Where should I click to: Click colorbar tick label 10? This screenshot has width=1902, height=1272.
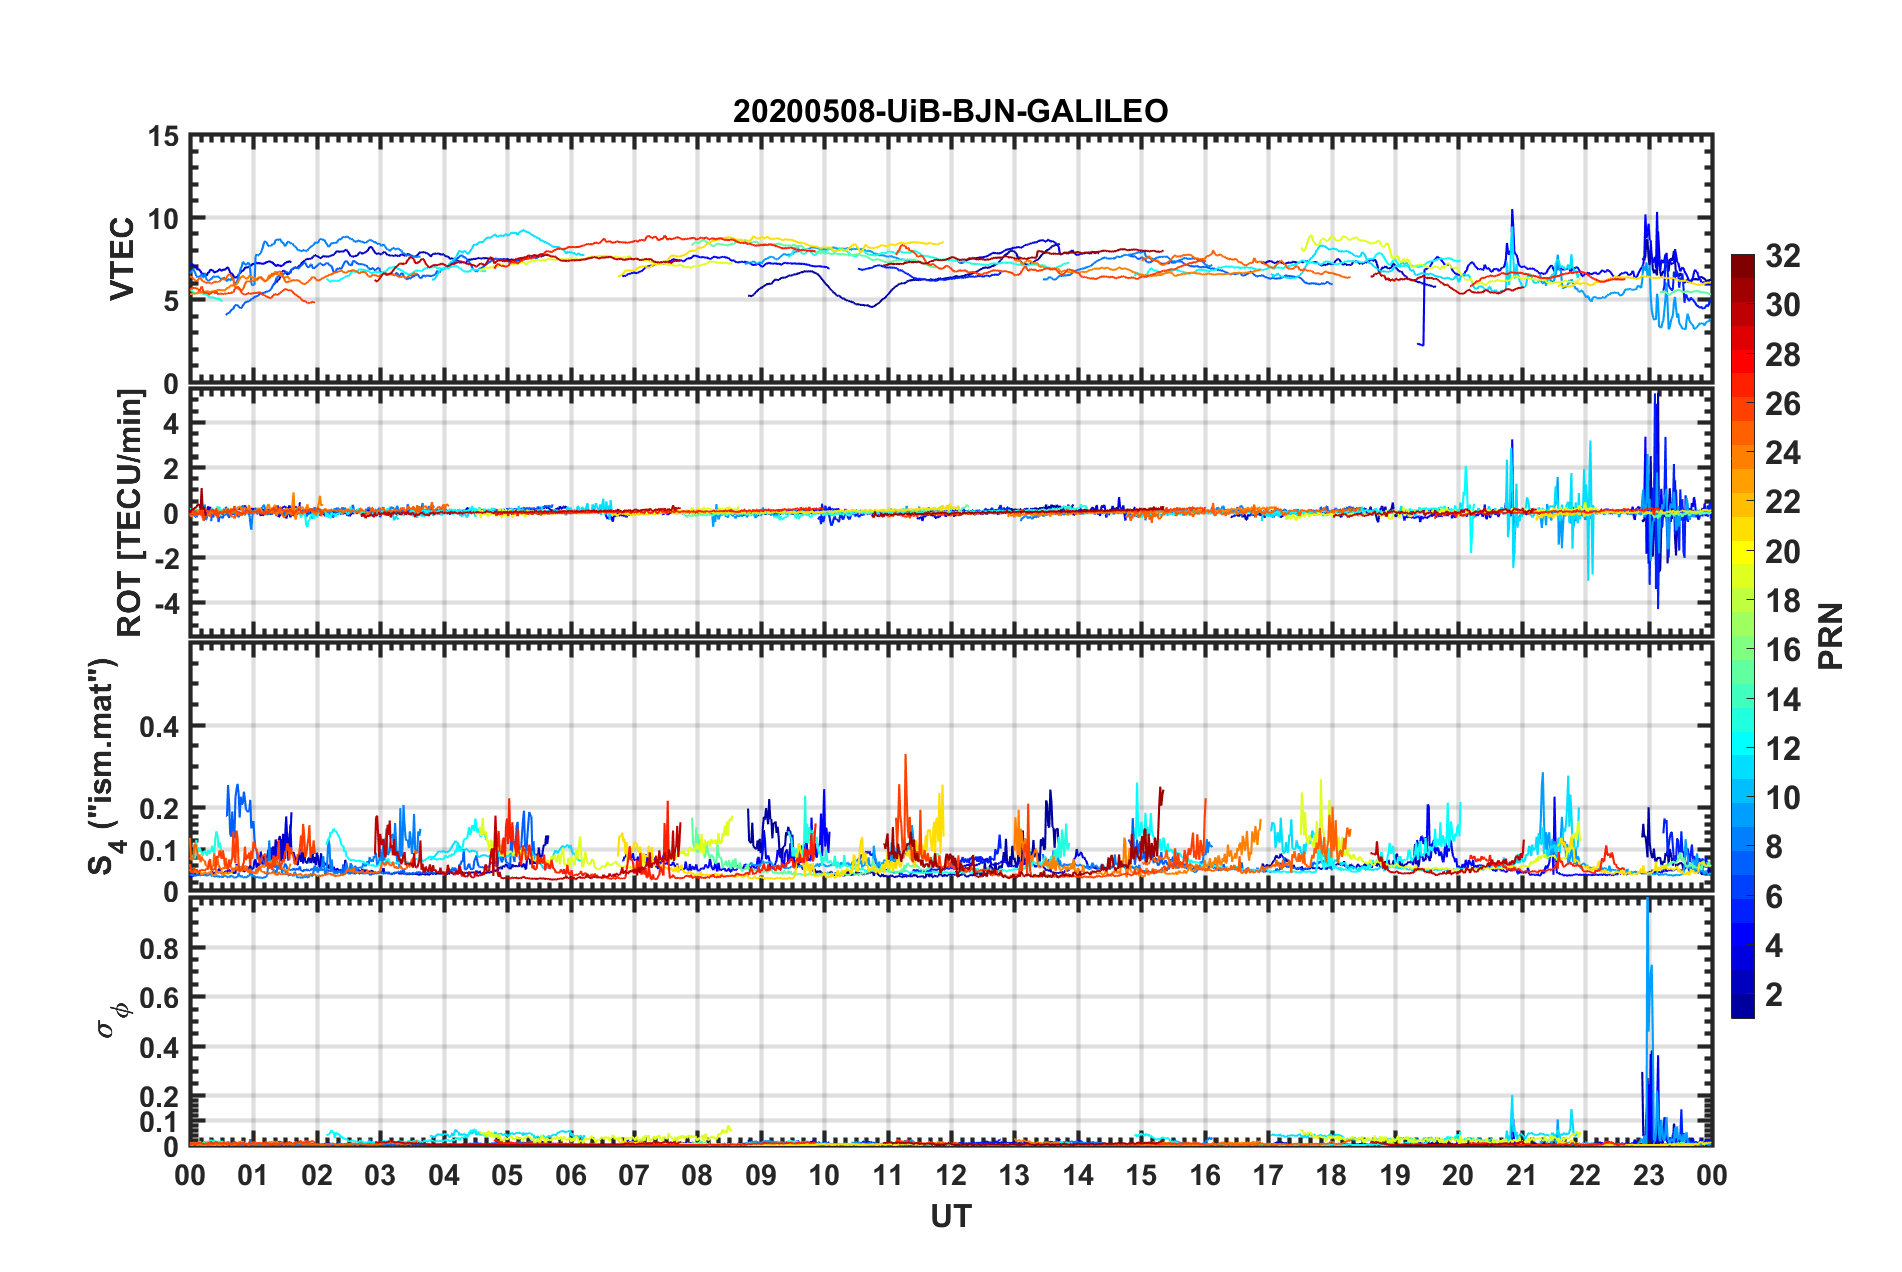click(1781, 797)
